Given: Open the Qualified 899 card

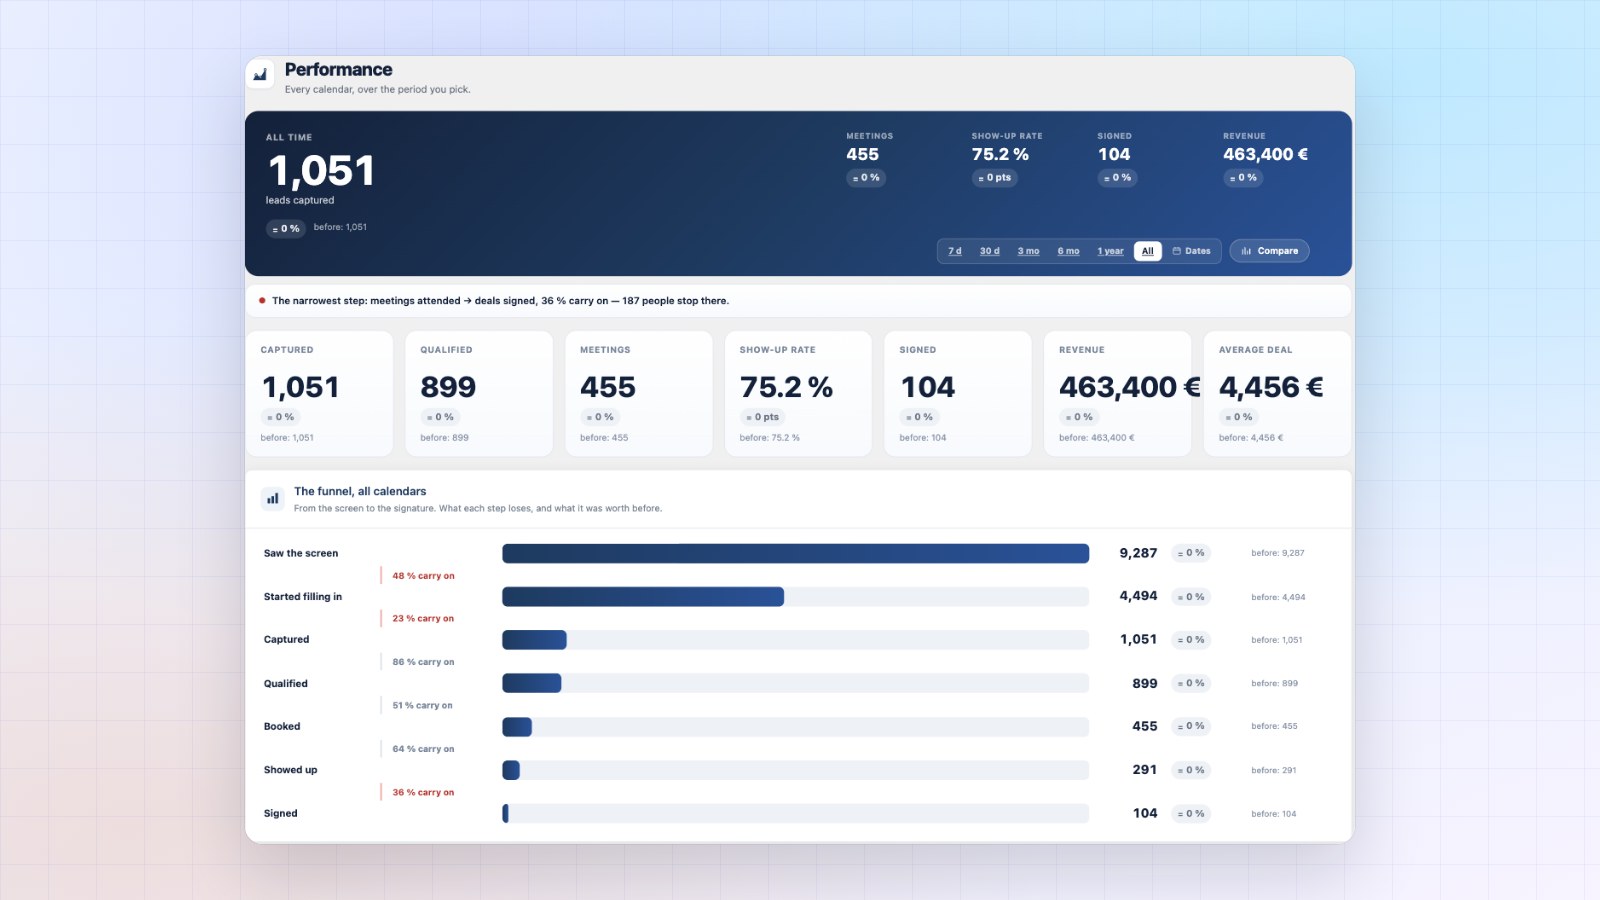Looking at the screenshot, I should click(479, 394).
